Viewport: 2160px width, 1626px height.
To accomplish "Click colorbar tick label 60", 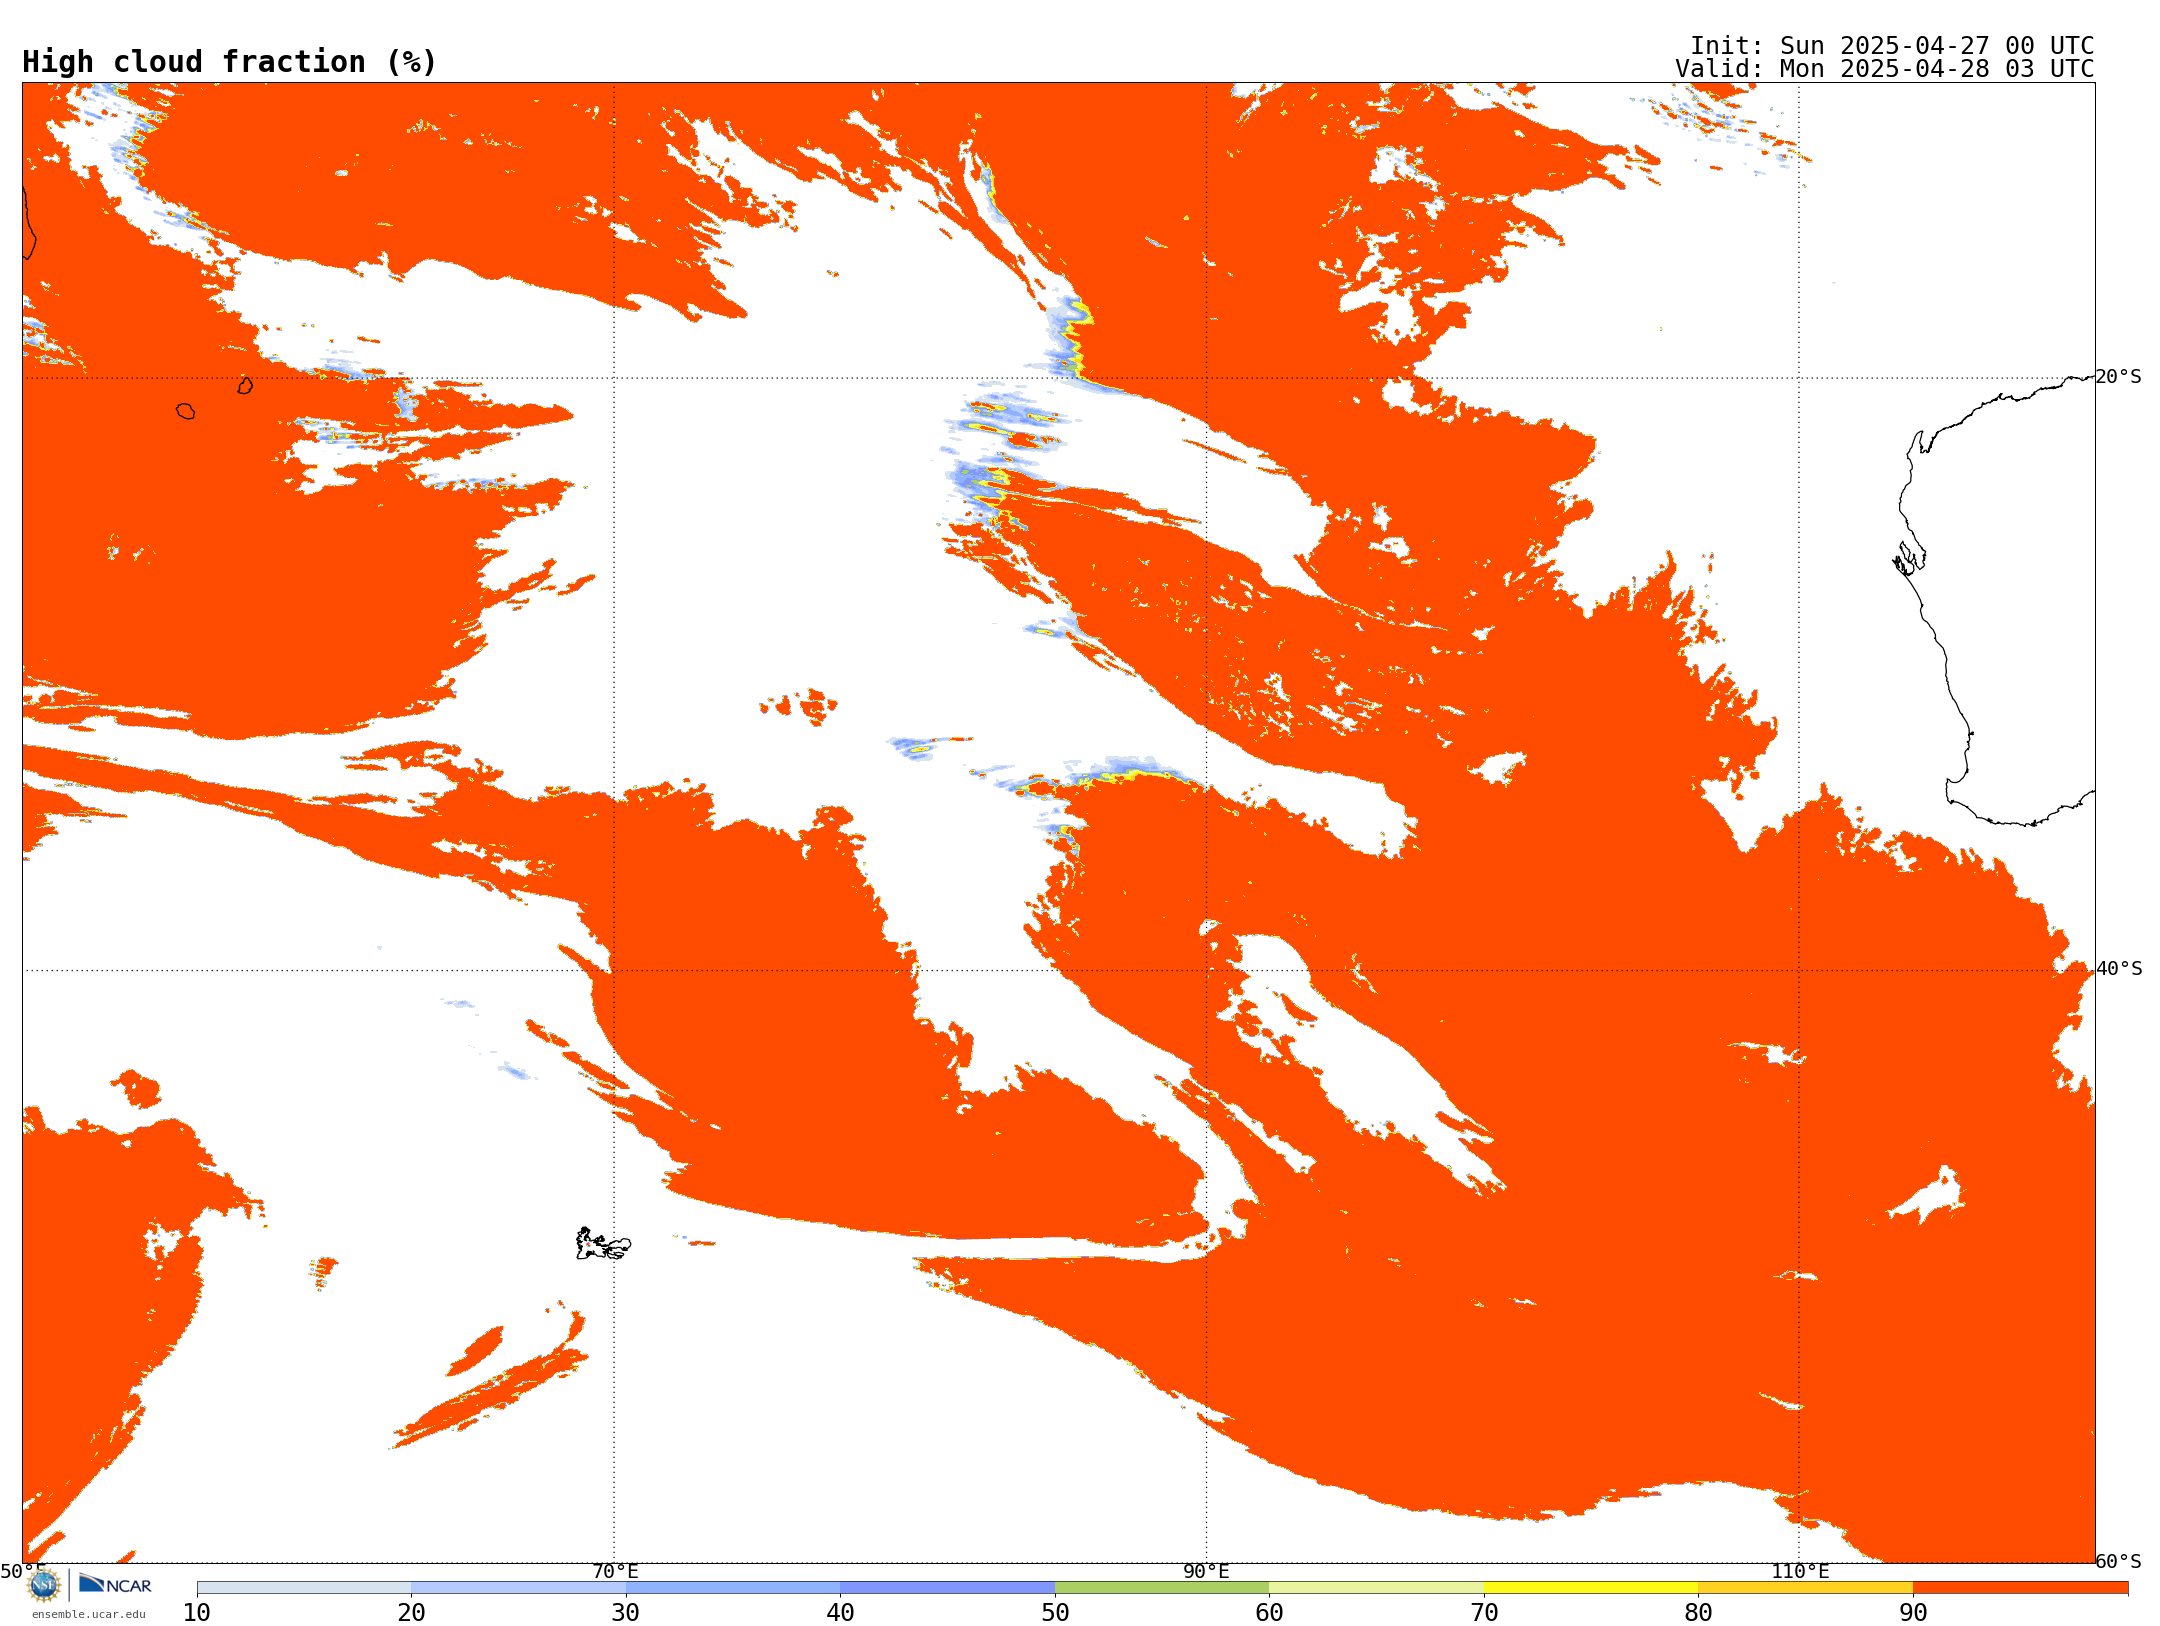I will pos(1269,1613).
